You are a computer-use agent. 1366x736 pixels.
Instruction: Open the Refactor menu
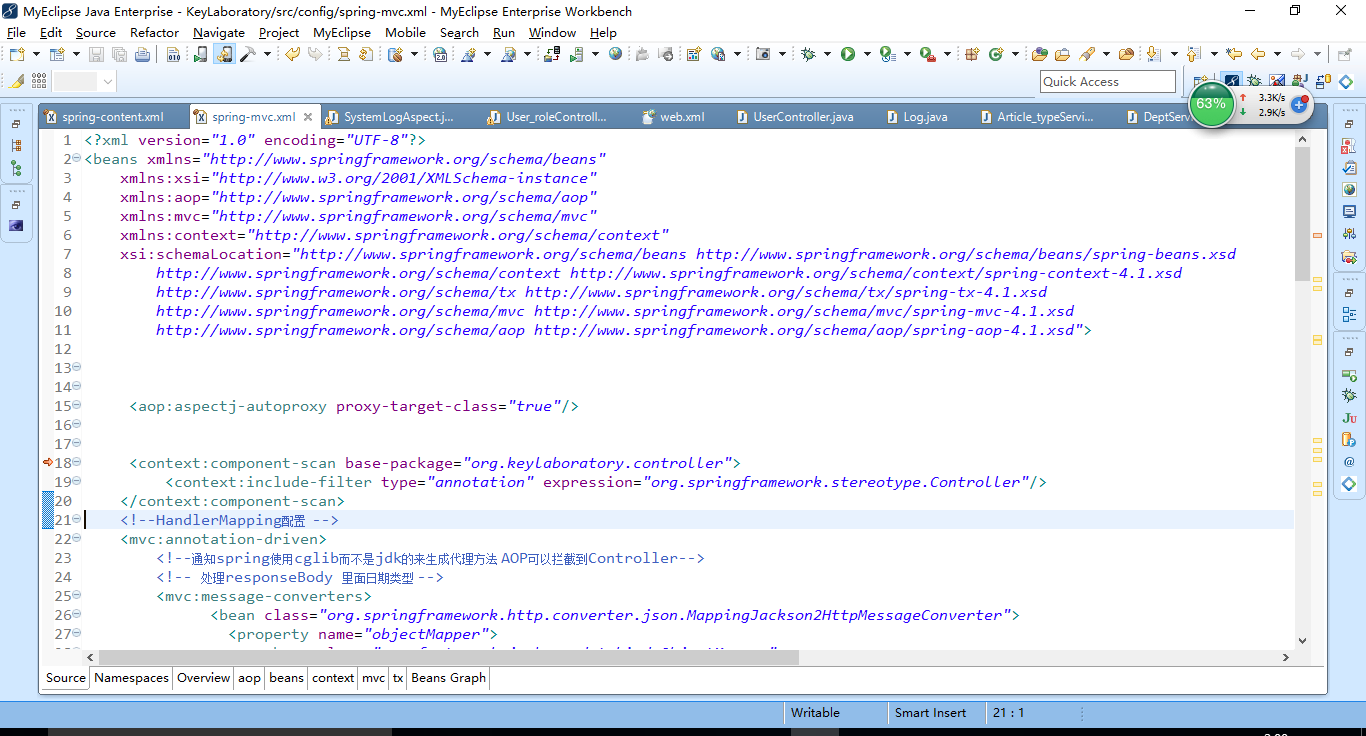[x=154, y=32]
